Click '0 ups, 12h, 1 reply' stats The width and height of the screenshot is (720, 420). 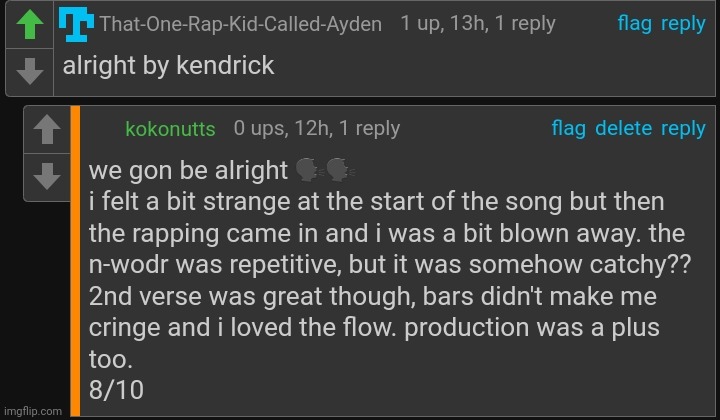pyautogui.click(x=317, y=128)
